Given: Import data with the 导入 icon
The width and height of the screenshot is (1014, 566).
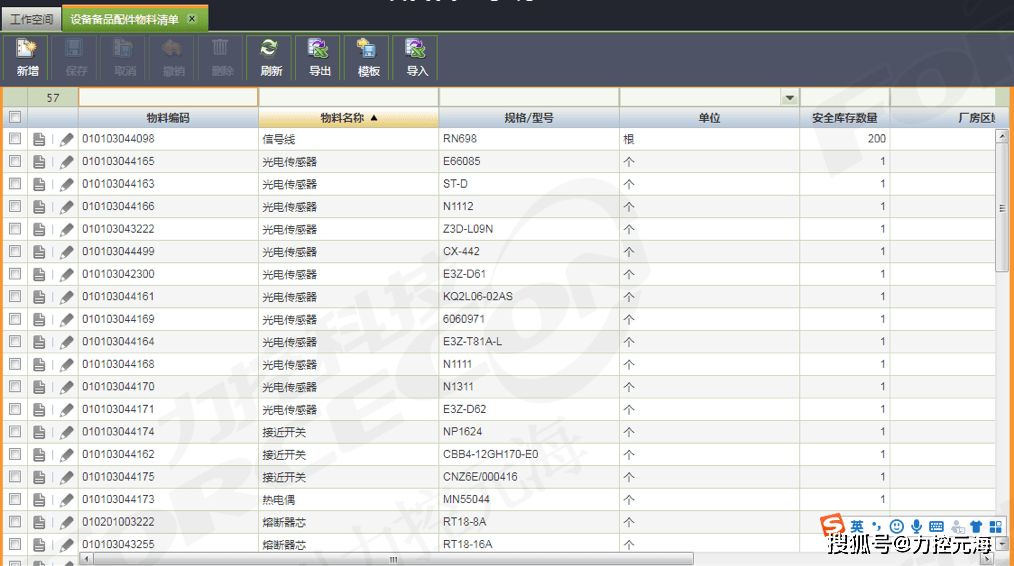Looking at the screenshot, I should click(x=416, y=58).
